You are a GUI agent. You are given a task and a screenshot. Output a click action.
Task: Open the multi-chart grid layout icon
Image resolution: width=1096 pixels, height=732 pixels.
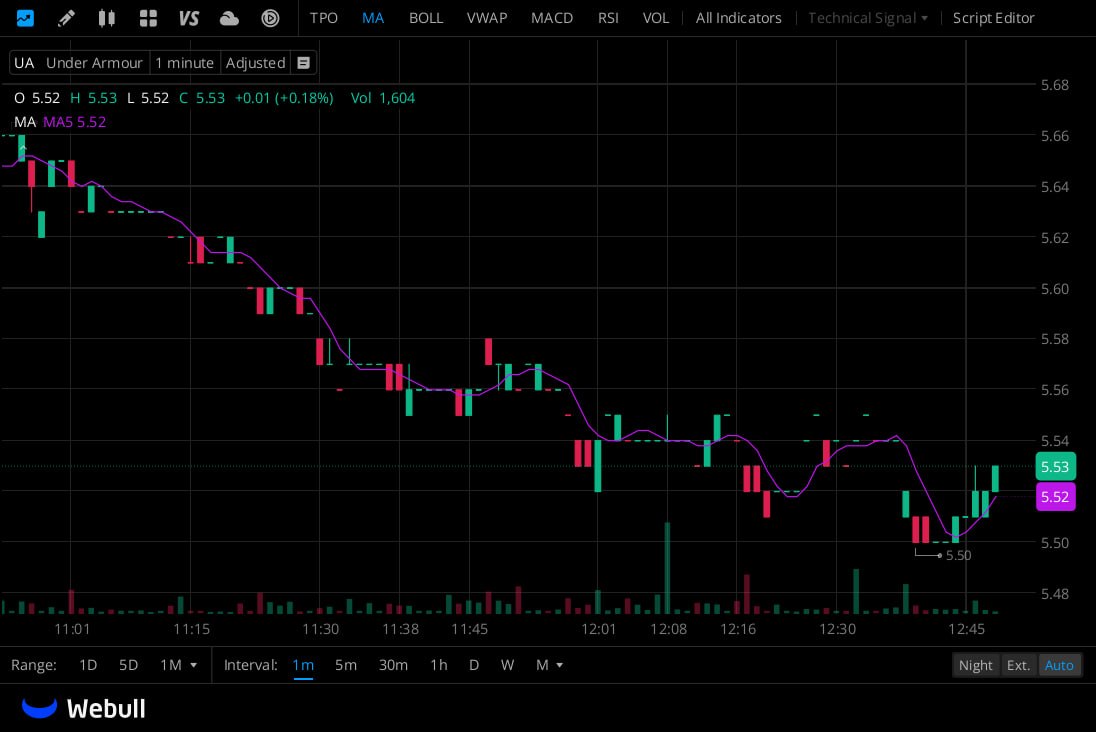click(x=148, y=18)
